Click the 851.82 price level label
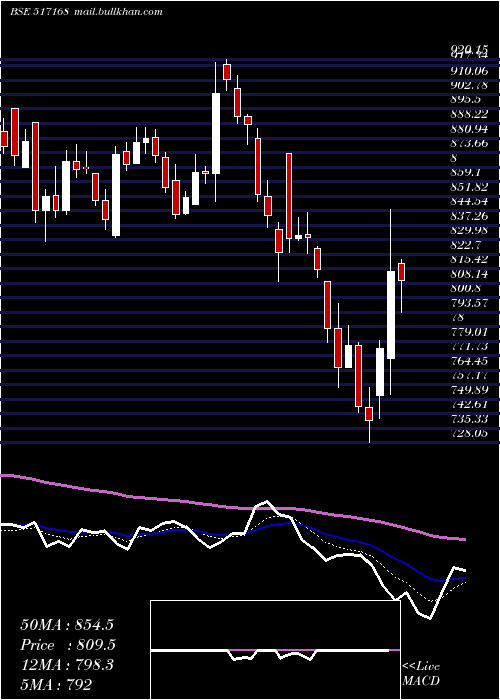 point(469,186)
